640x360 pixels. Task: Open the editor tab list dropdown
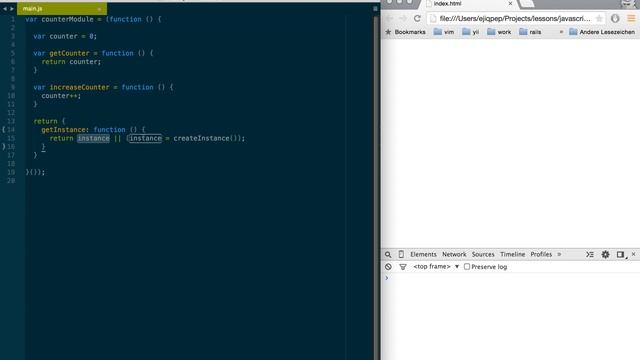(375, 9)
